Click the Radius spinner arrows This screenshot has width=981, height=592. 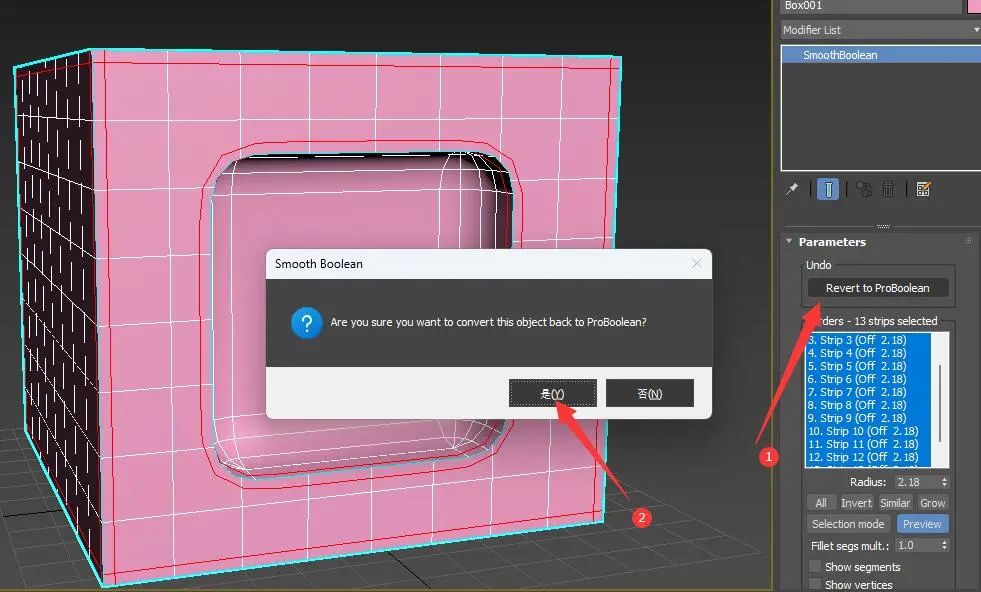pos(945,482)
